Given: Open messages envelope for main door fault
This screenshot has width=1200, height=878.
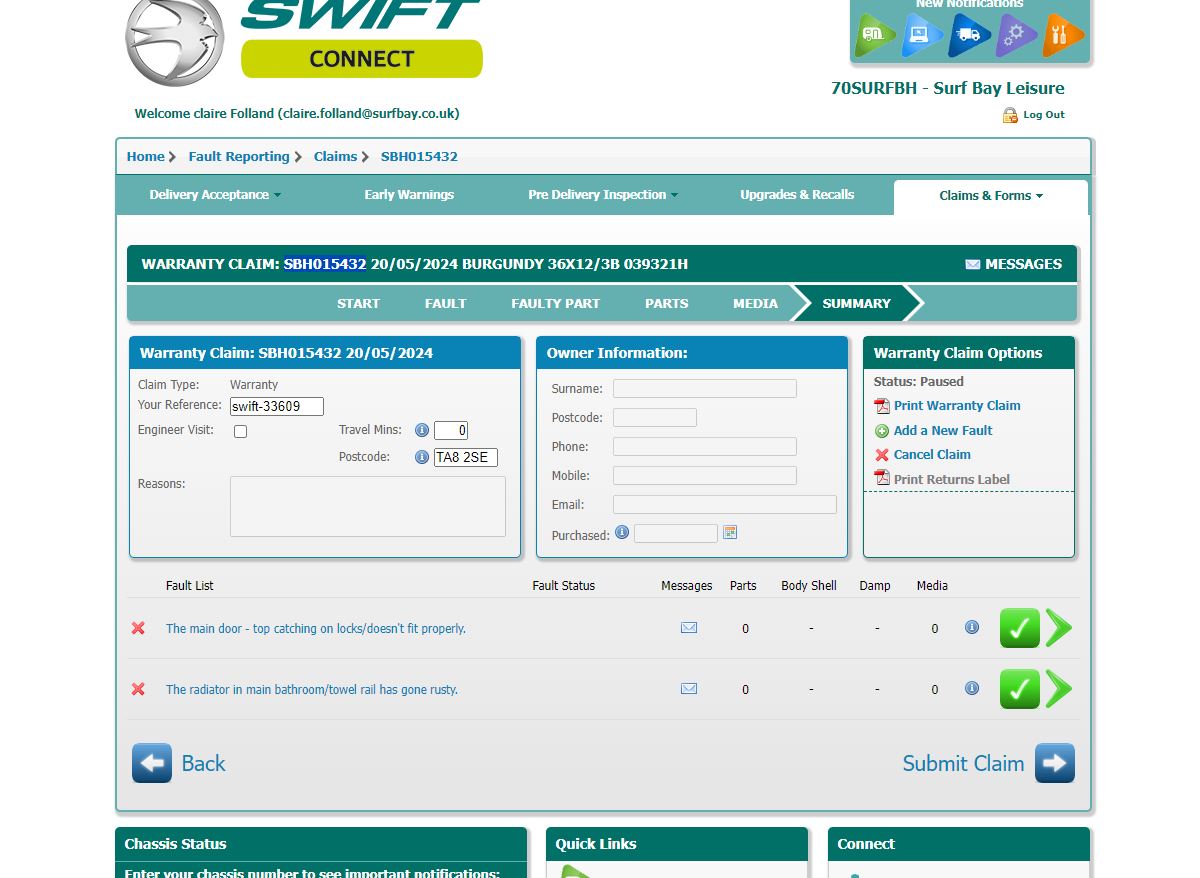Looking at the screenshot, I should [x=689, y=628].
